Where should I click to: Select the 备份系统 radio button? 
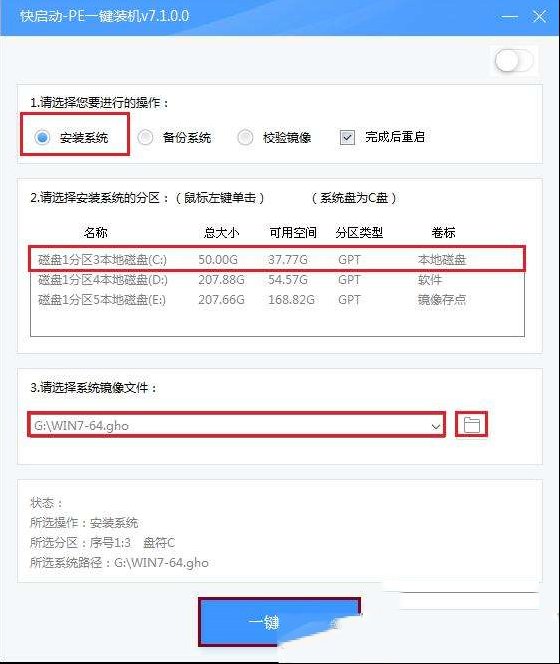(145, 137)
